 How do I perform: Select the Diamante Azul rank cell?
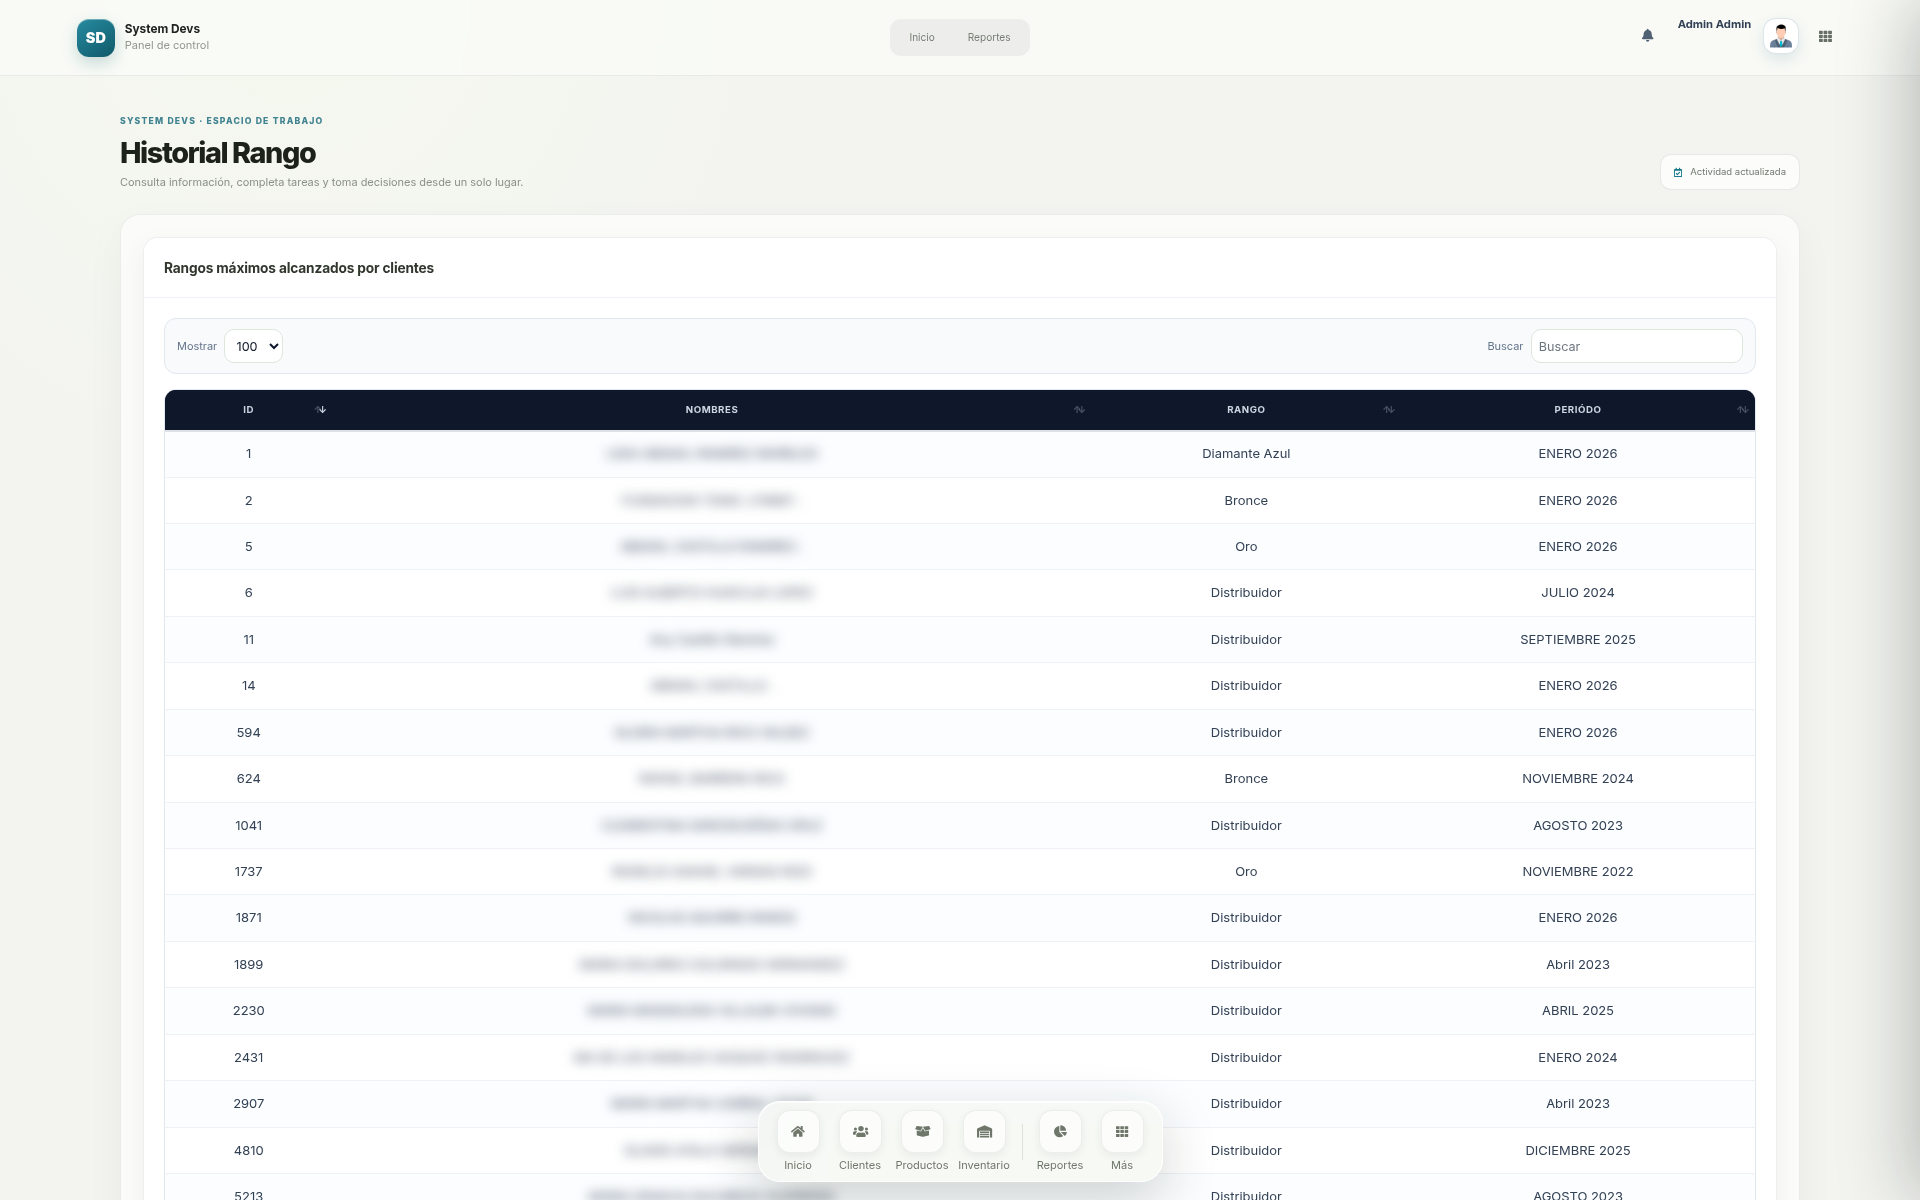tap(1246, 454)
